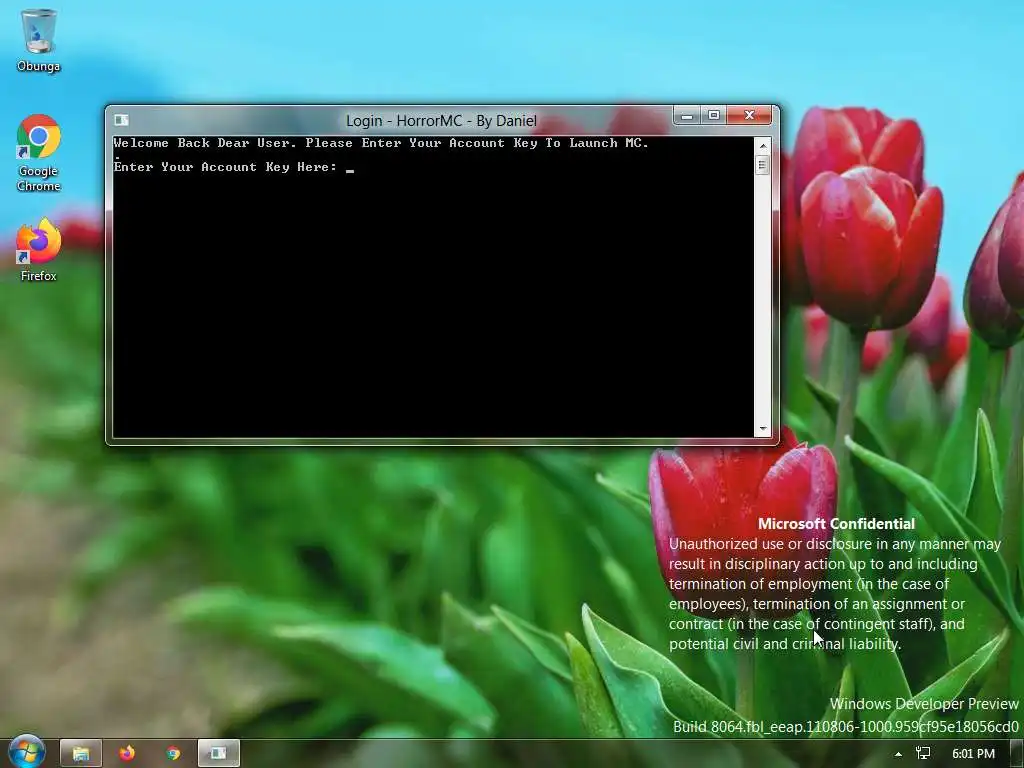1024x768 pixels.
Task: Click the console scrollbar down arrow
Action: point(762,429)
